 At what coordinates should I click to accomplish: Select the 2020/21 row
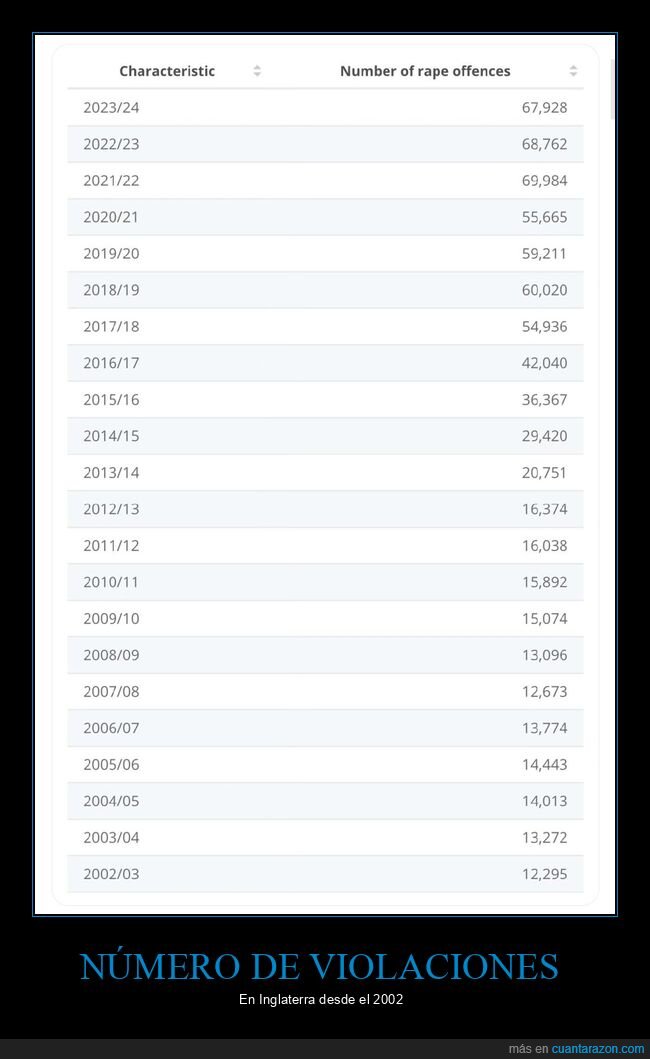325,217
